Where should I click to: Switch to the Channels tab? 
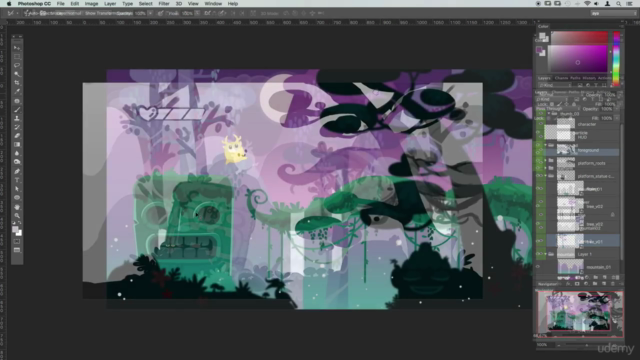coord(561,78)
